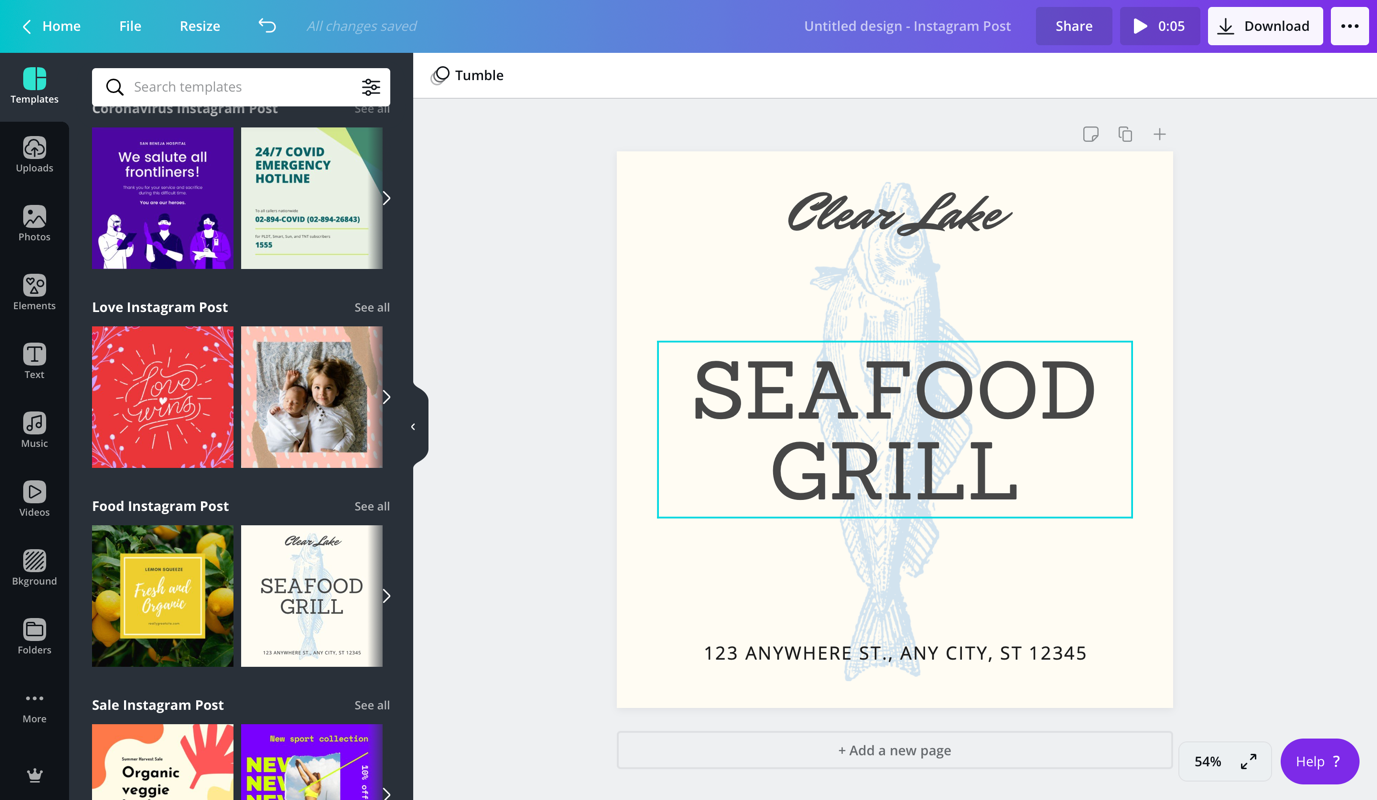1377x800 pixels.
Task: Click the undo arrow icon
Action: [267, 26]
